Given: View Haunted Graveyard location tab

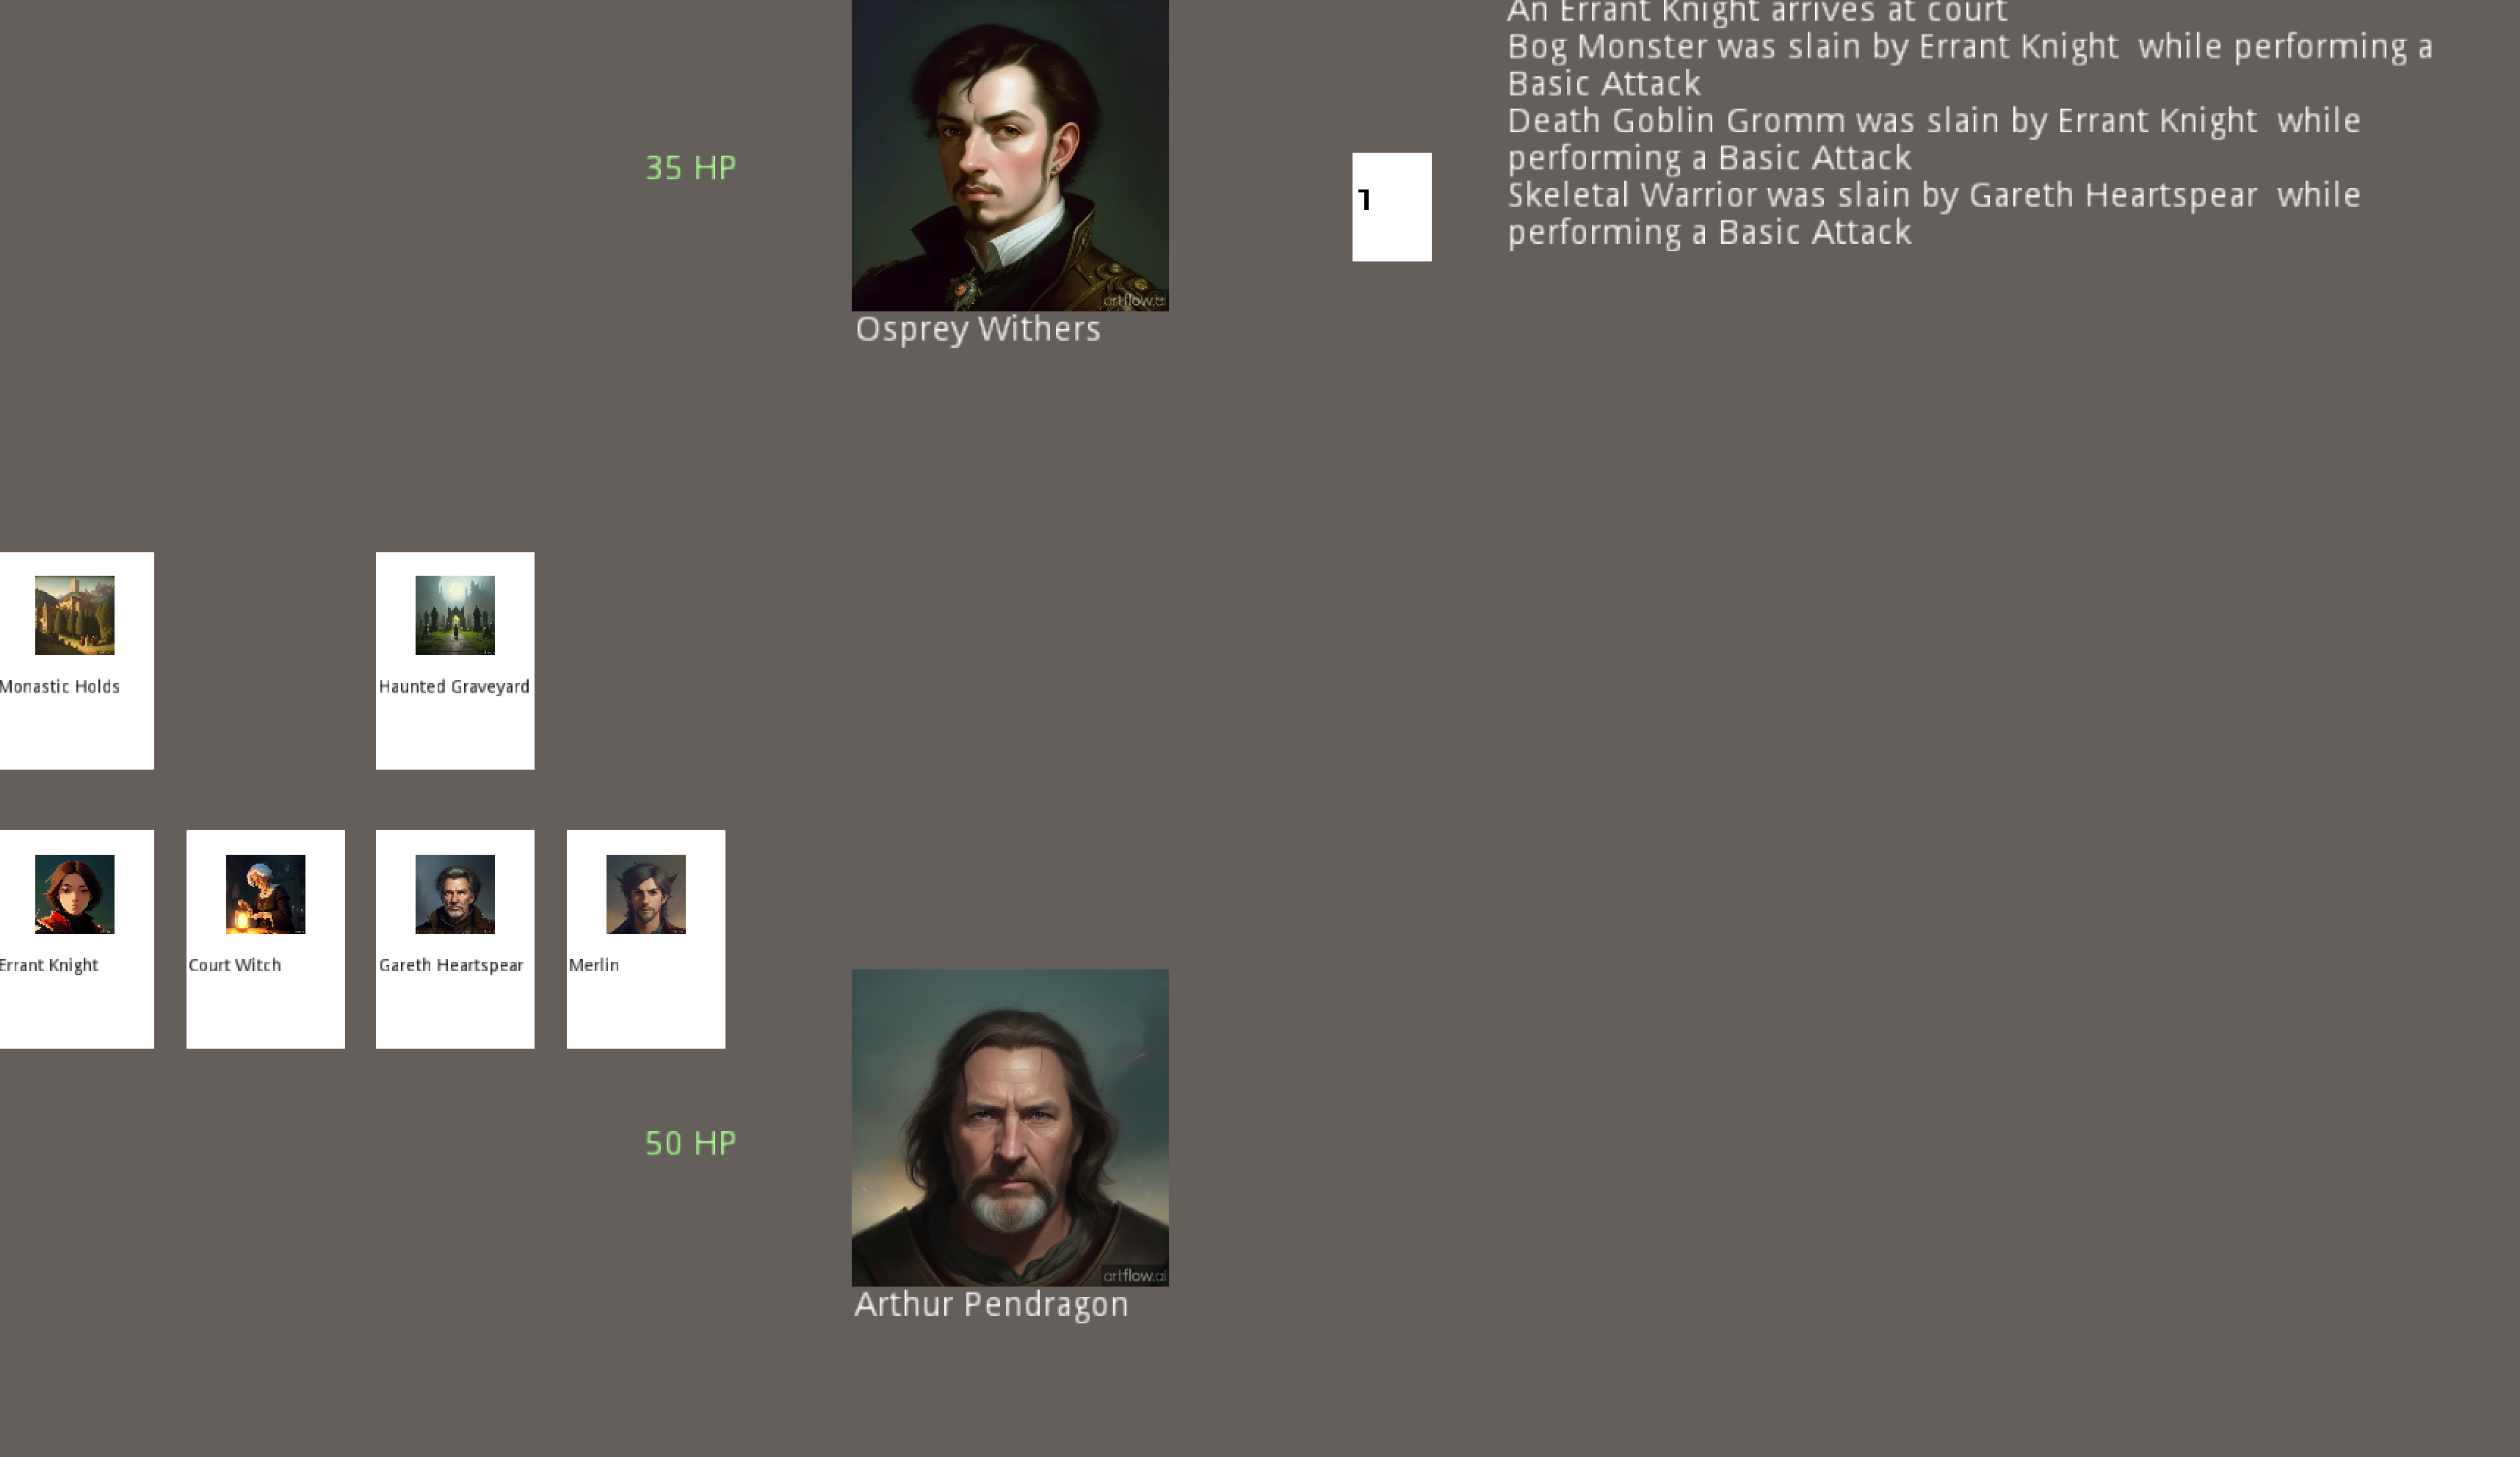Looking at the screenshot, I should point(455,661).
